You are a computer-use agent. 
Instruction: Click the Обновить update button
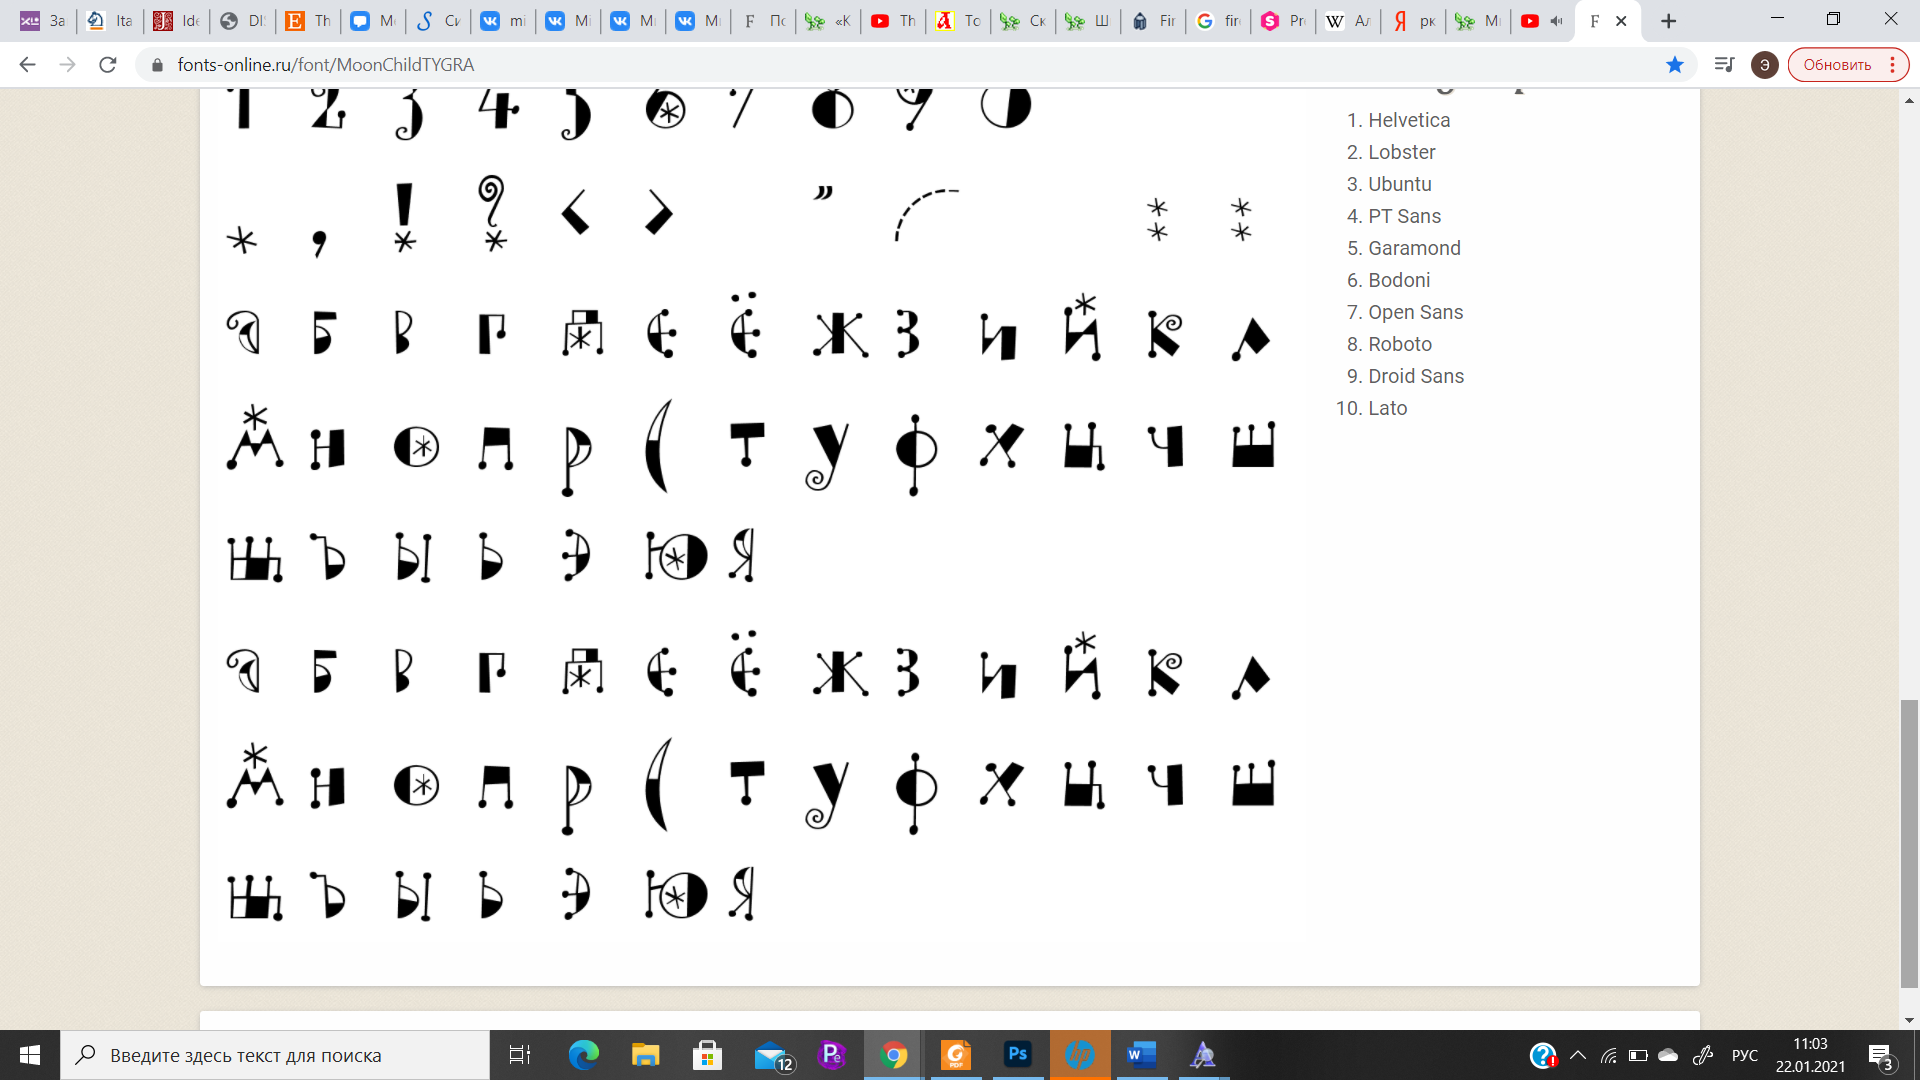coord(1837,65)
